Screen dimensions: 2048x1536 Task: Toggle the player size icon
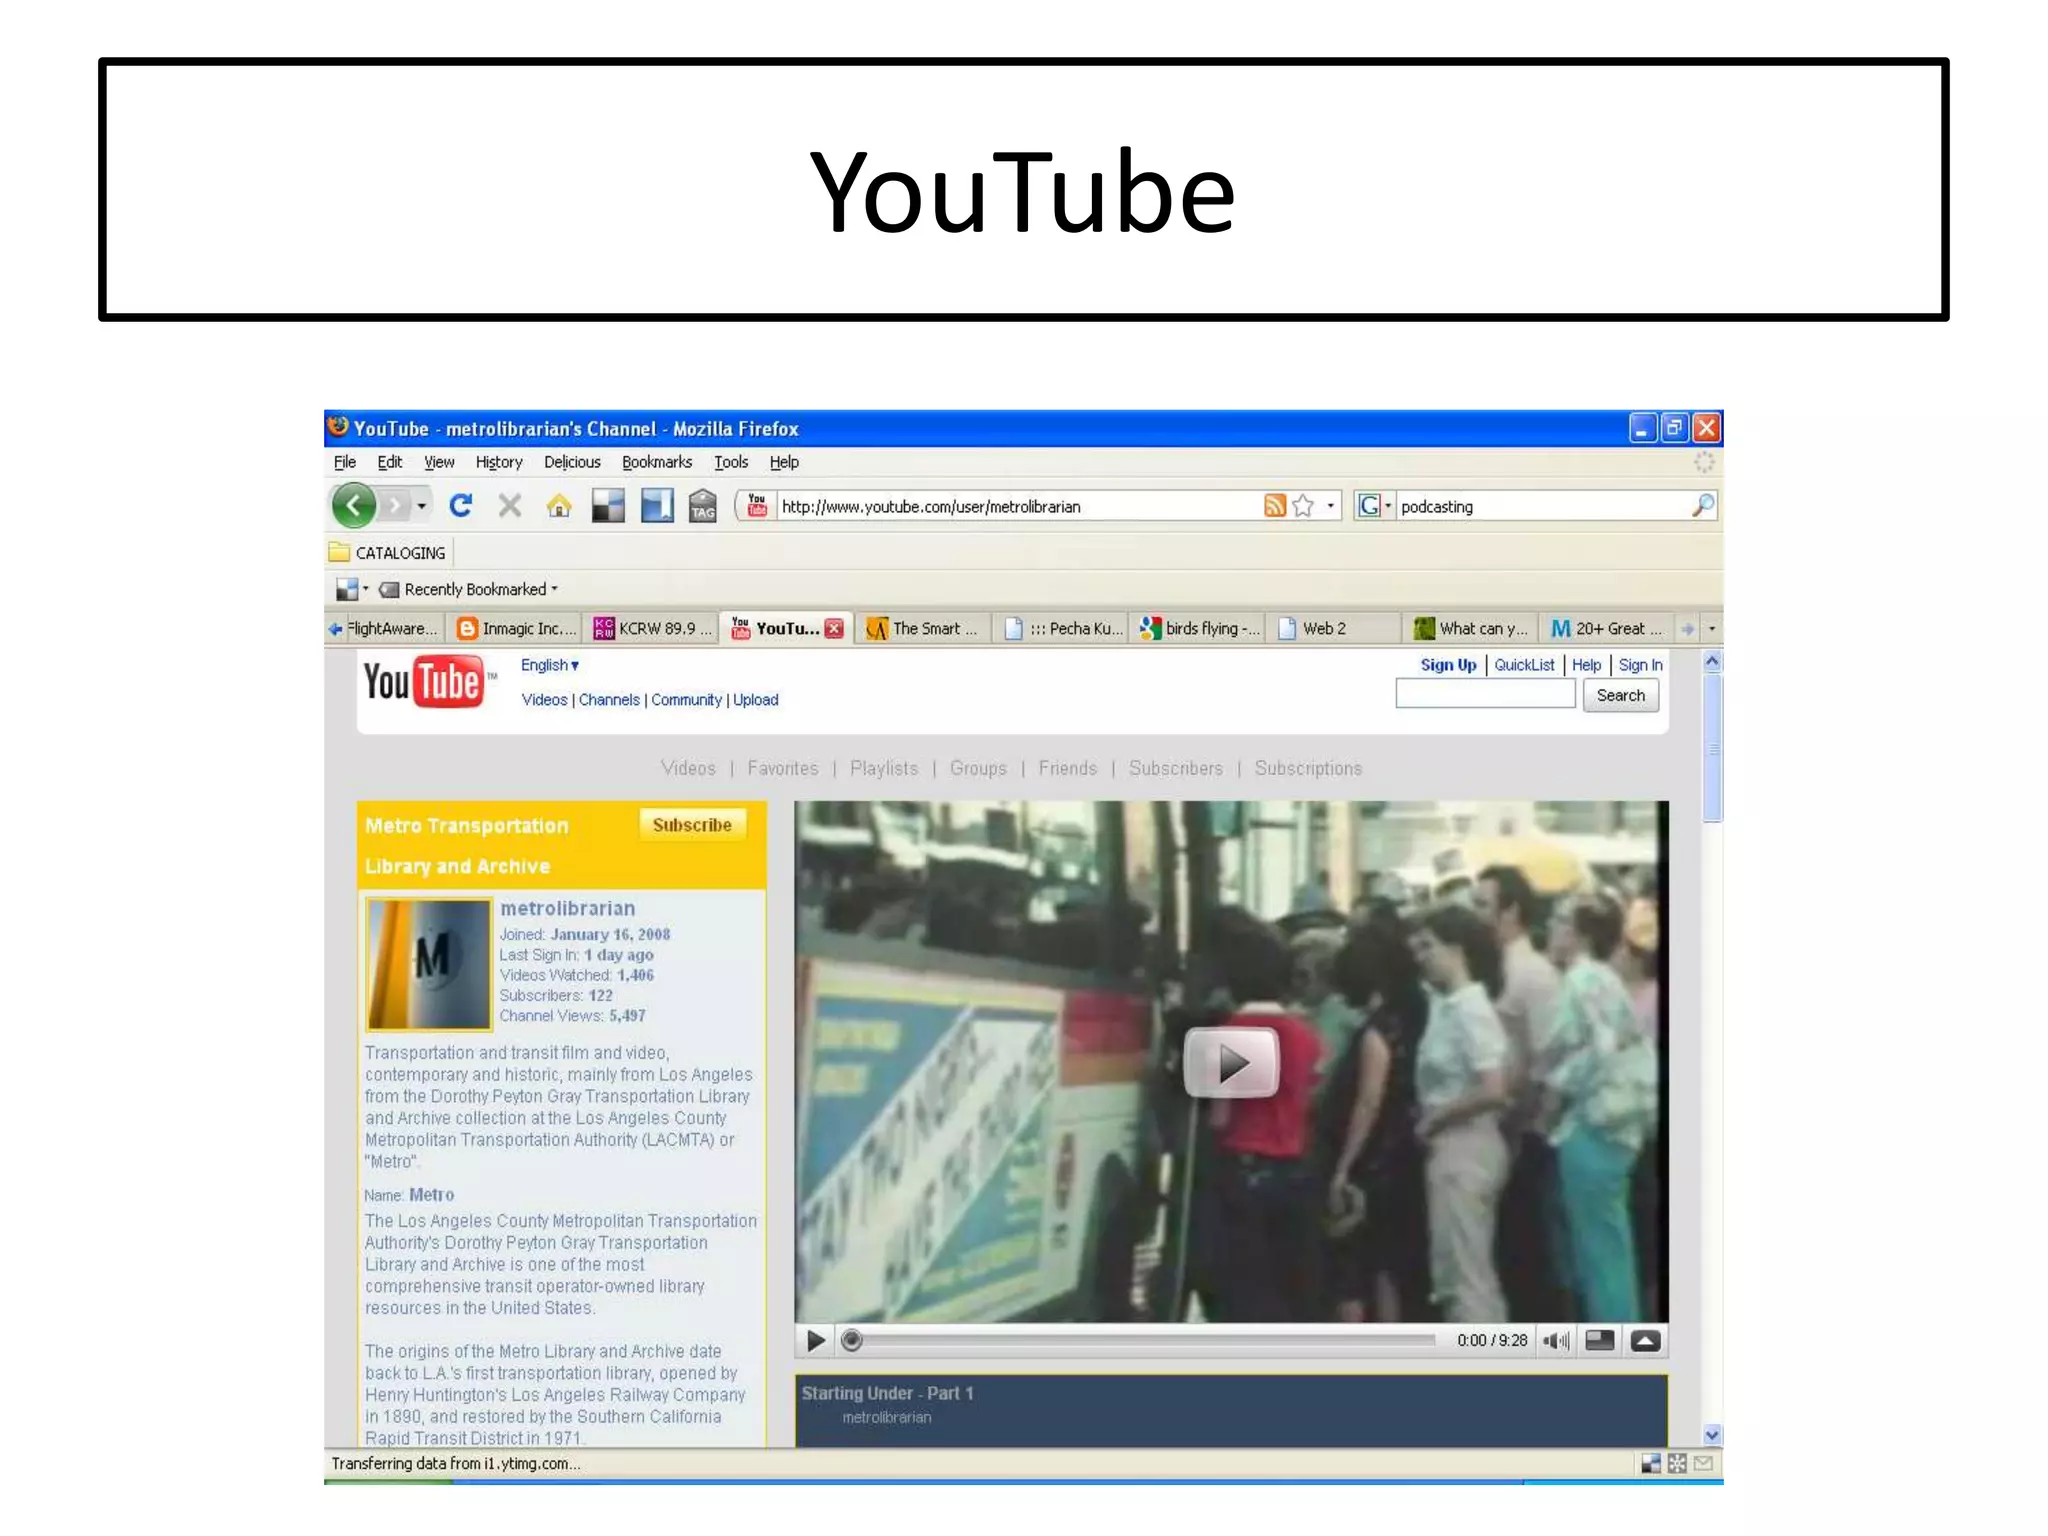tap(1600, 1340)
